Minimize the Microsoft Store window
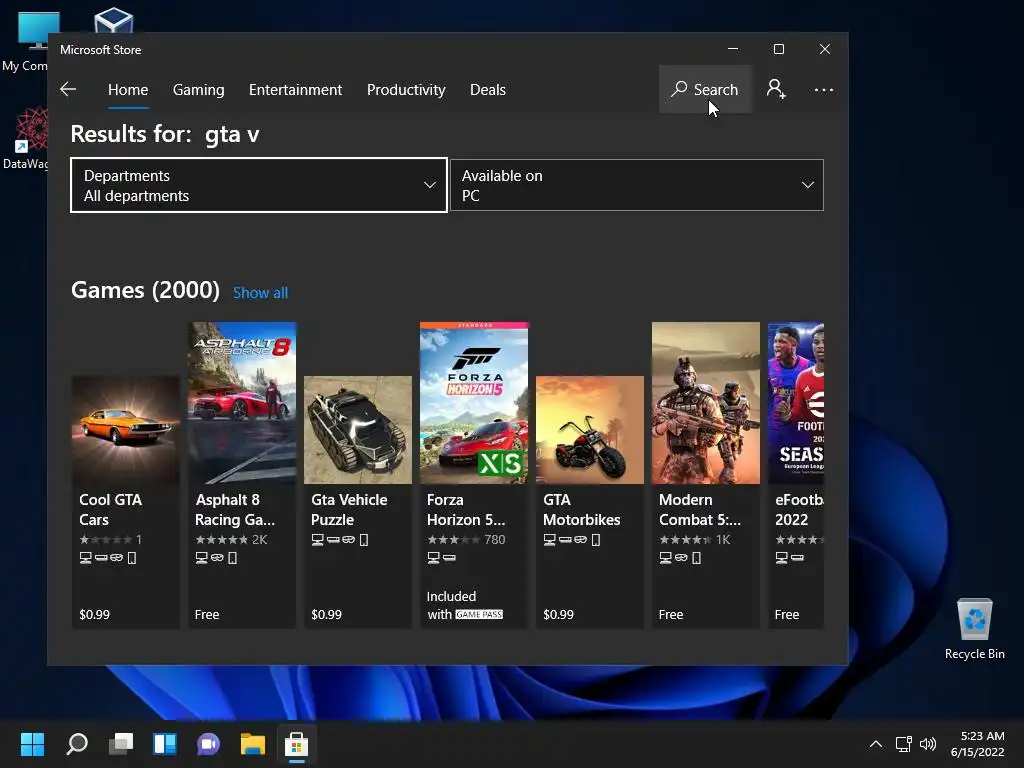Image resolution: width=1024 pixels, height=768 pixels. click(733, 49)
